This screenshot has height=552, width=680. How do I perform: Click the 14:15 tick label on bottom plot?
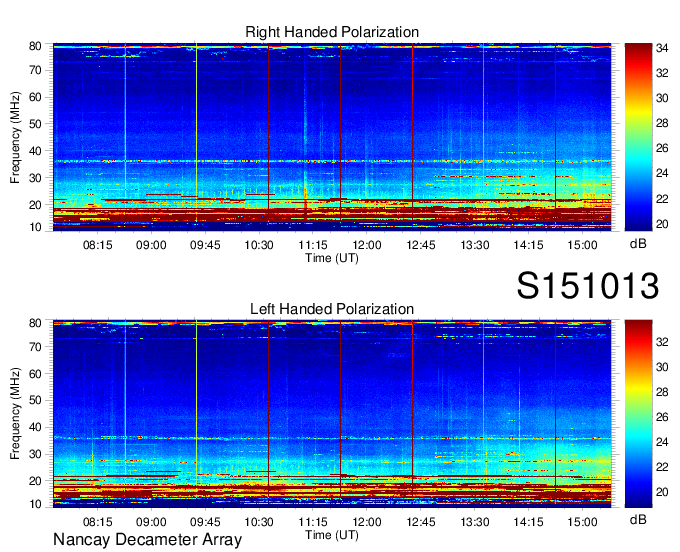529,522
